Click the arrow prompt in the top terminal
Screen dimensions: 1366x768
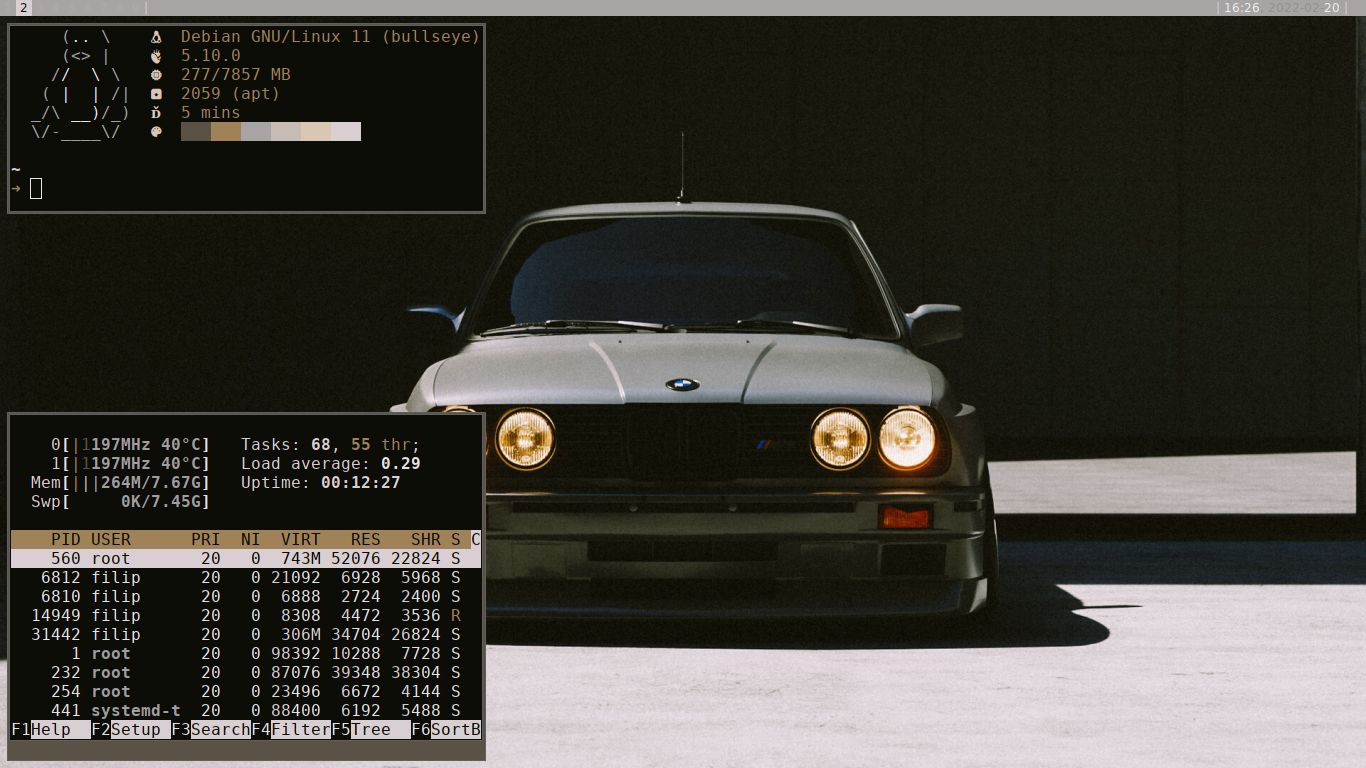click(x=17, y=187)
